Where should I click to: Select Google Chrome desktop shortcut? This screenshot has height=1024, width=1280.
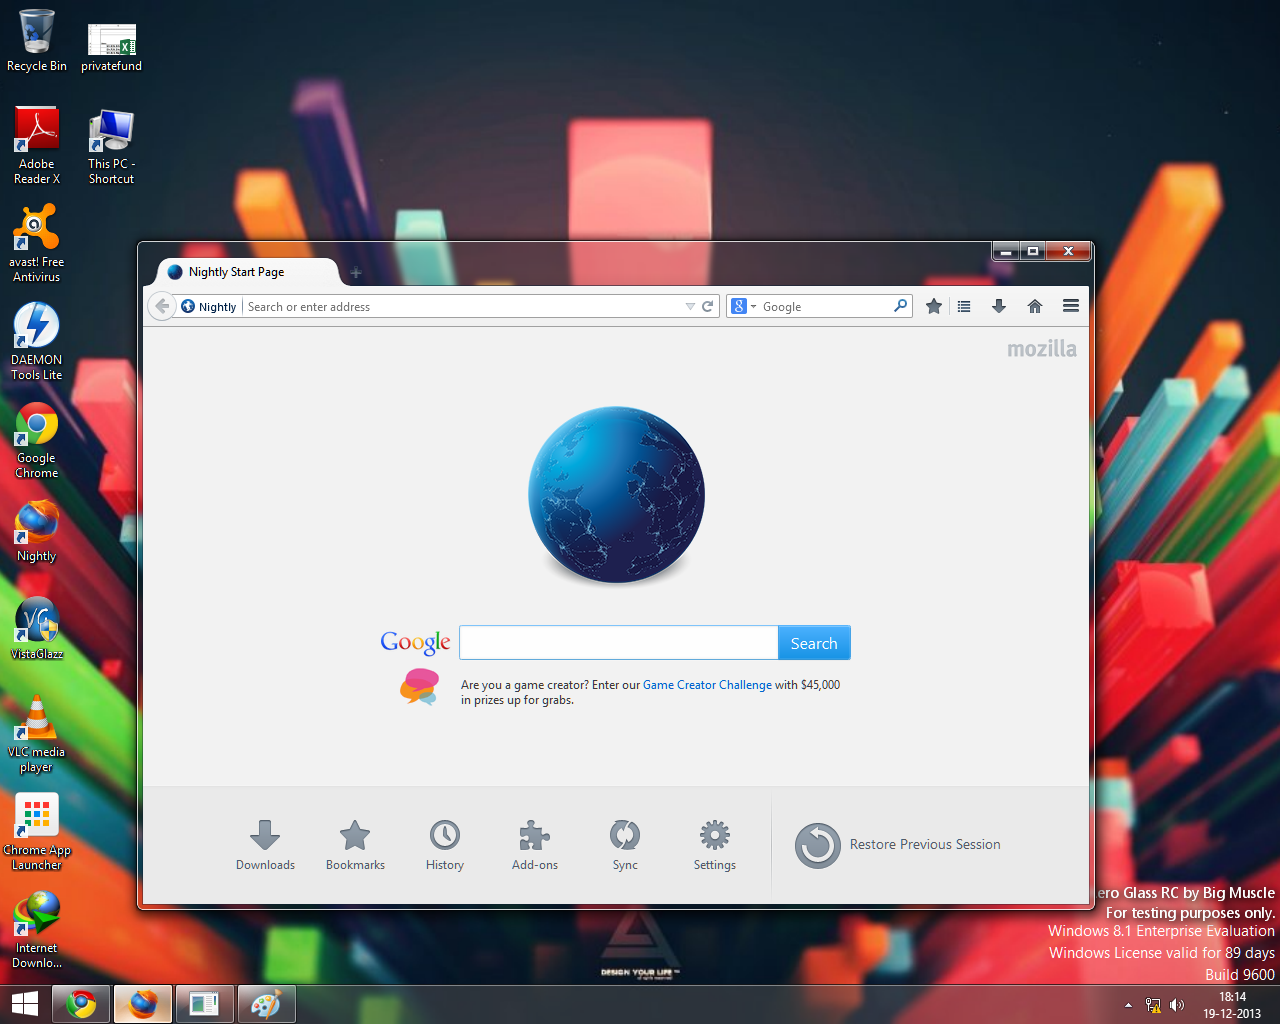pyautogui.click(x=37, y=441)
